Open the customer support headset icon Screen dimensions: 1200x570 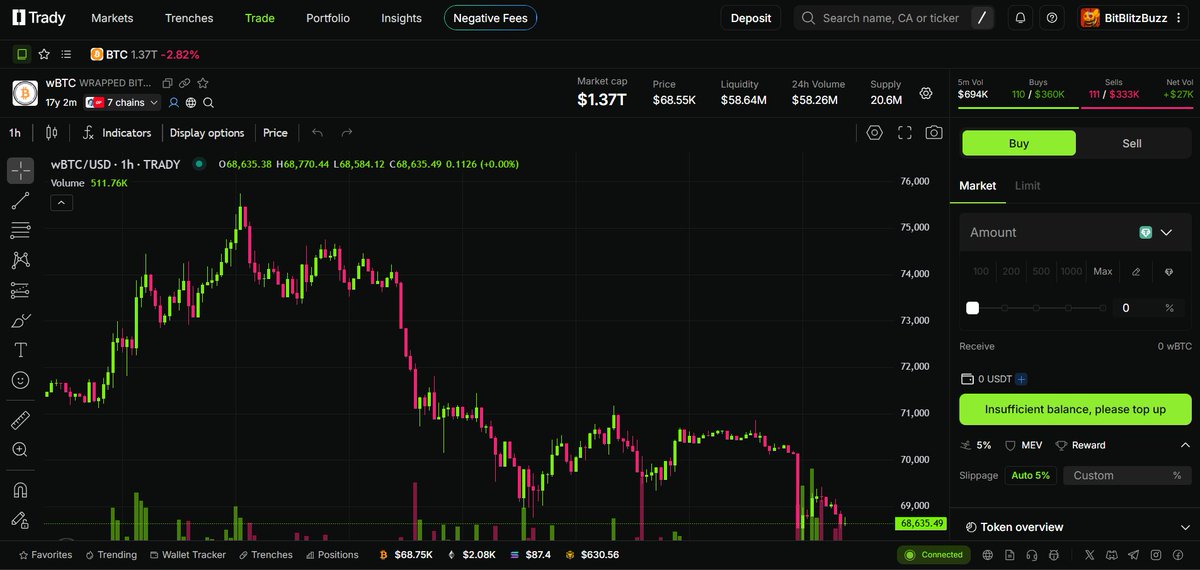pos(1033,554)
